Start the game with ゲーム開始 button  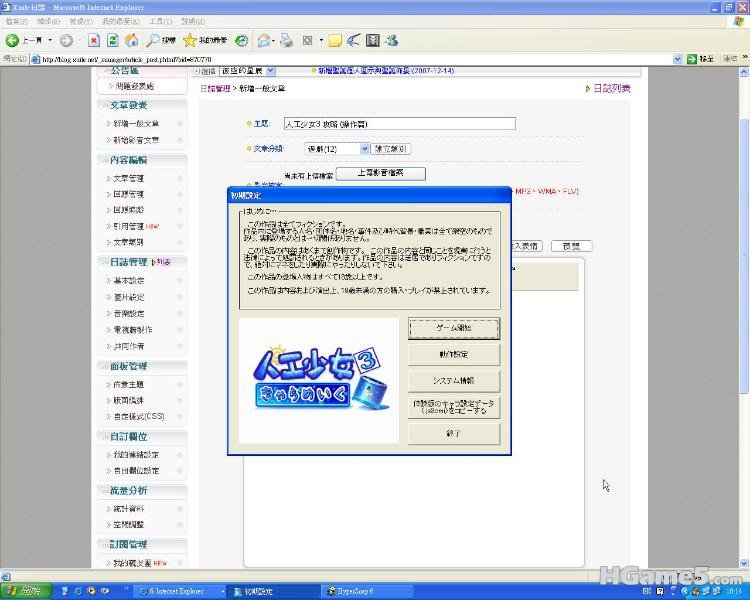coord(454,328)
